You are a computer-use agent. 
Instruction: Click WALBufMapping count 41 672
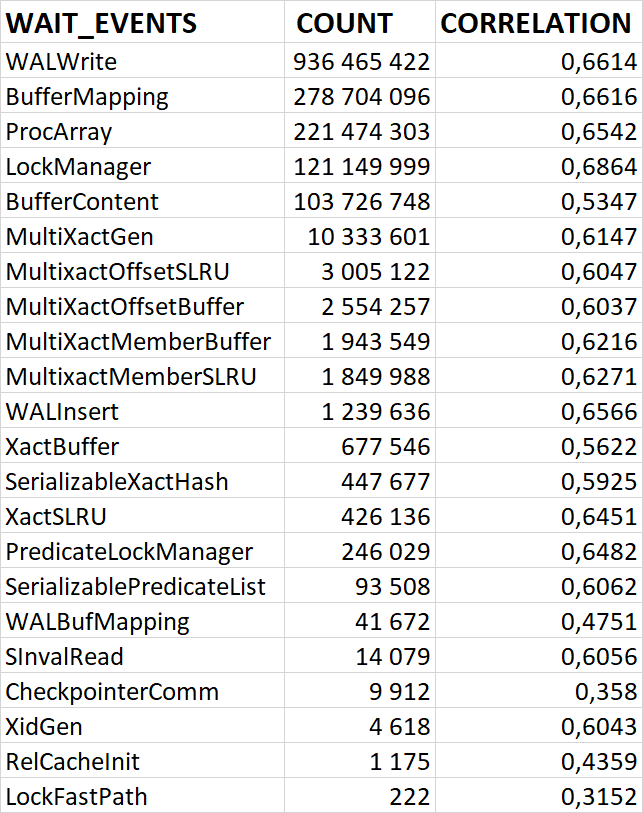tap(392, 622)
